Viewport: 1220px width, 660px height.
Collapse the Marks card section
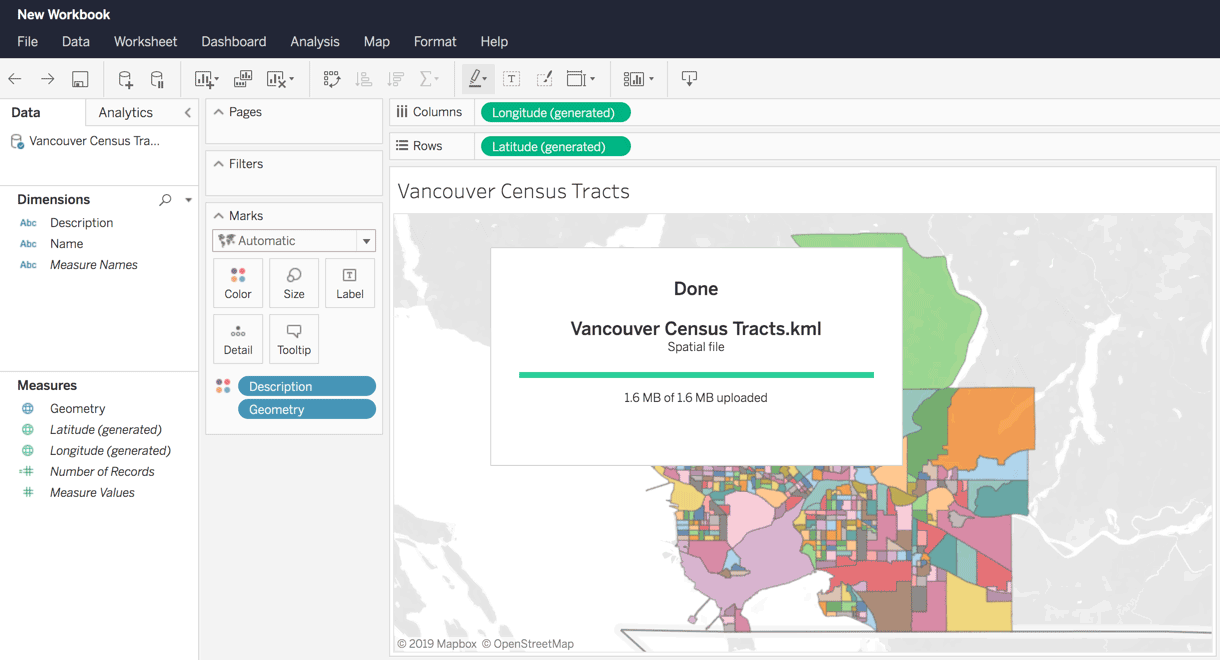click(x=219, y=216)
